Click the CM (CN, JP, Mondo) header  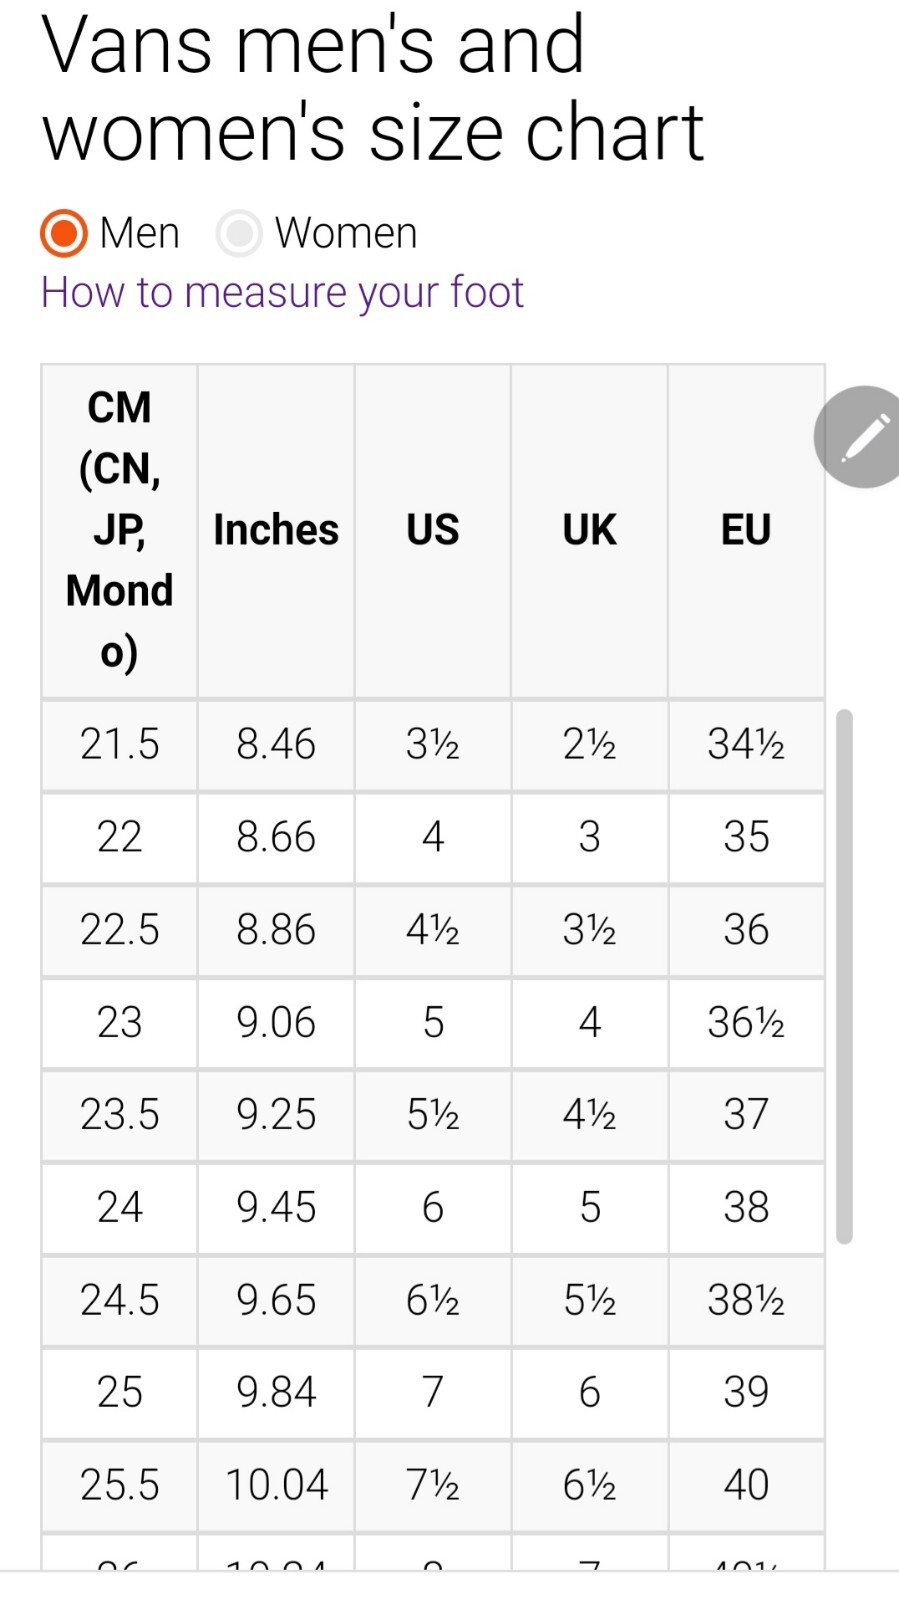[119, 530]
